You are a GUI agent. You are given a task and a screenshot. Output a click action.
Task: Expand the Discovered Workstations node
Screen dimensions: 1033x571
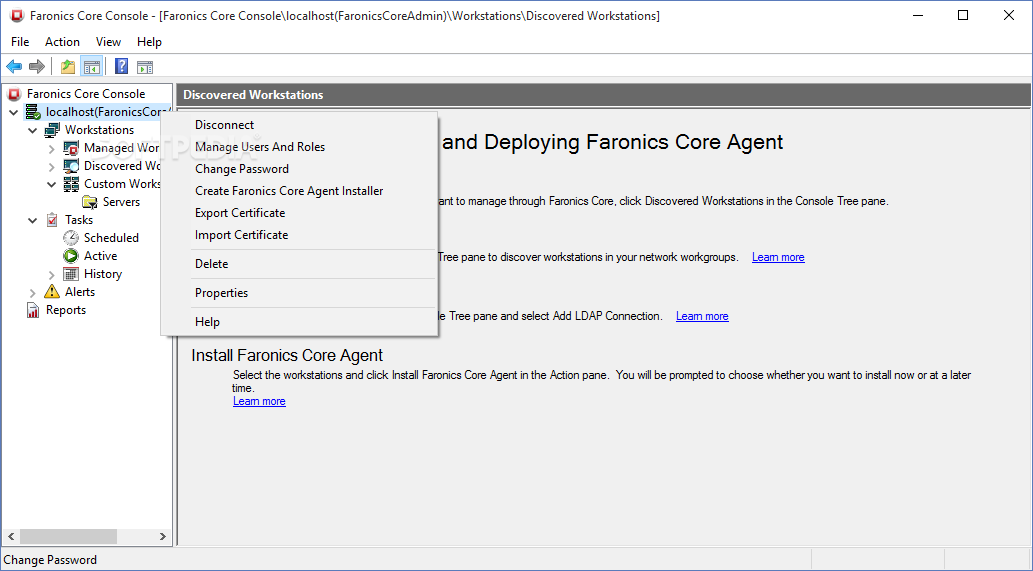(x=51, y=167)
